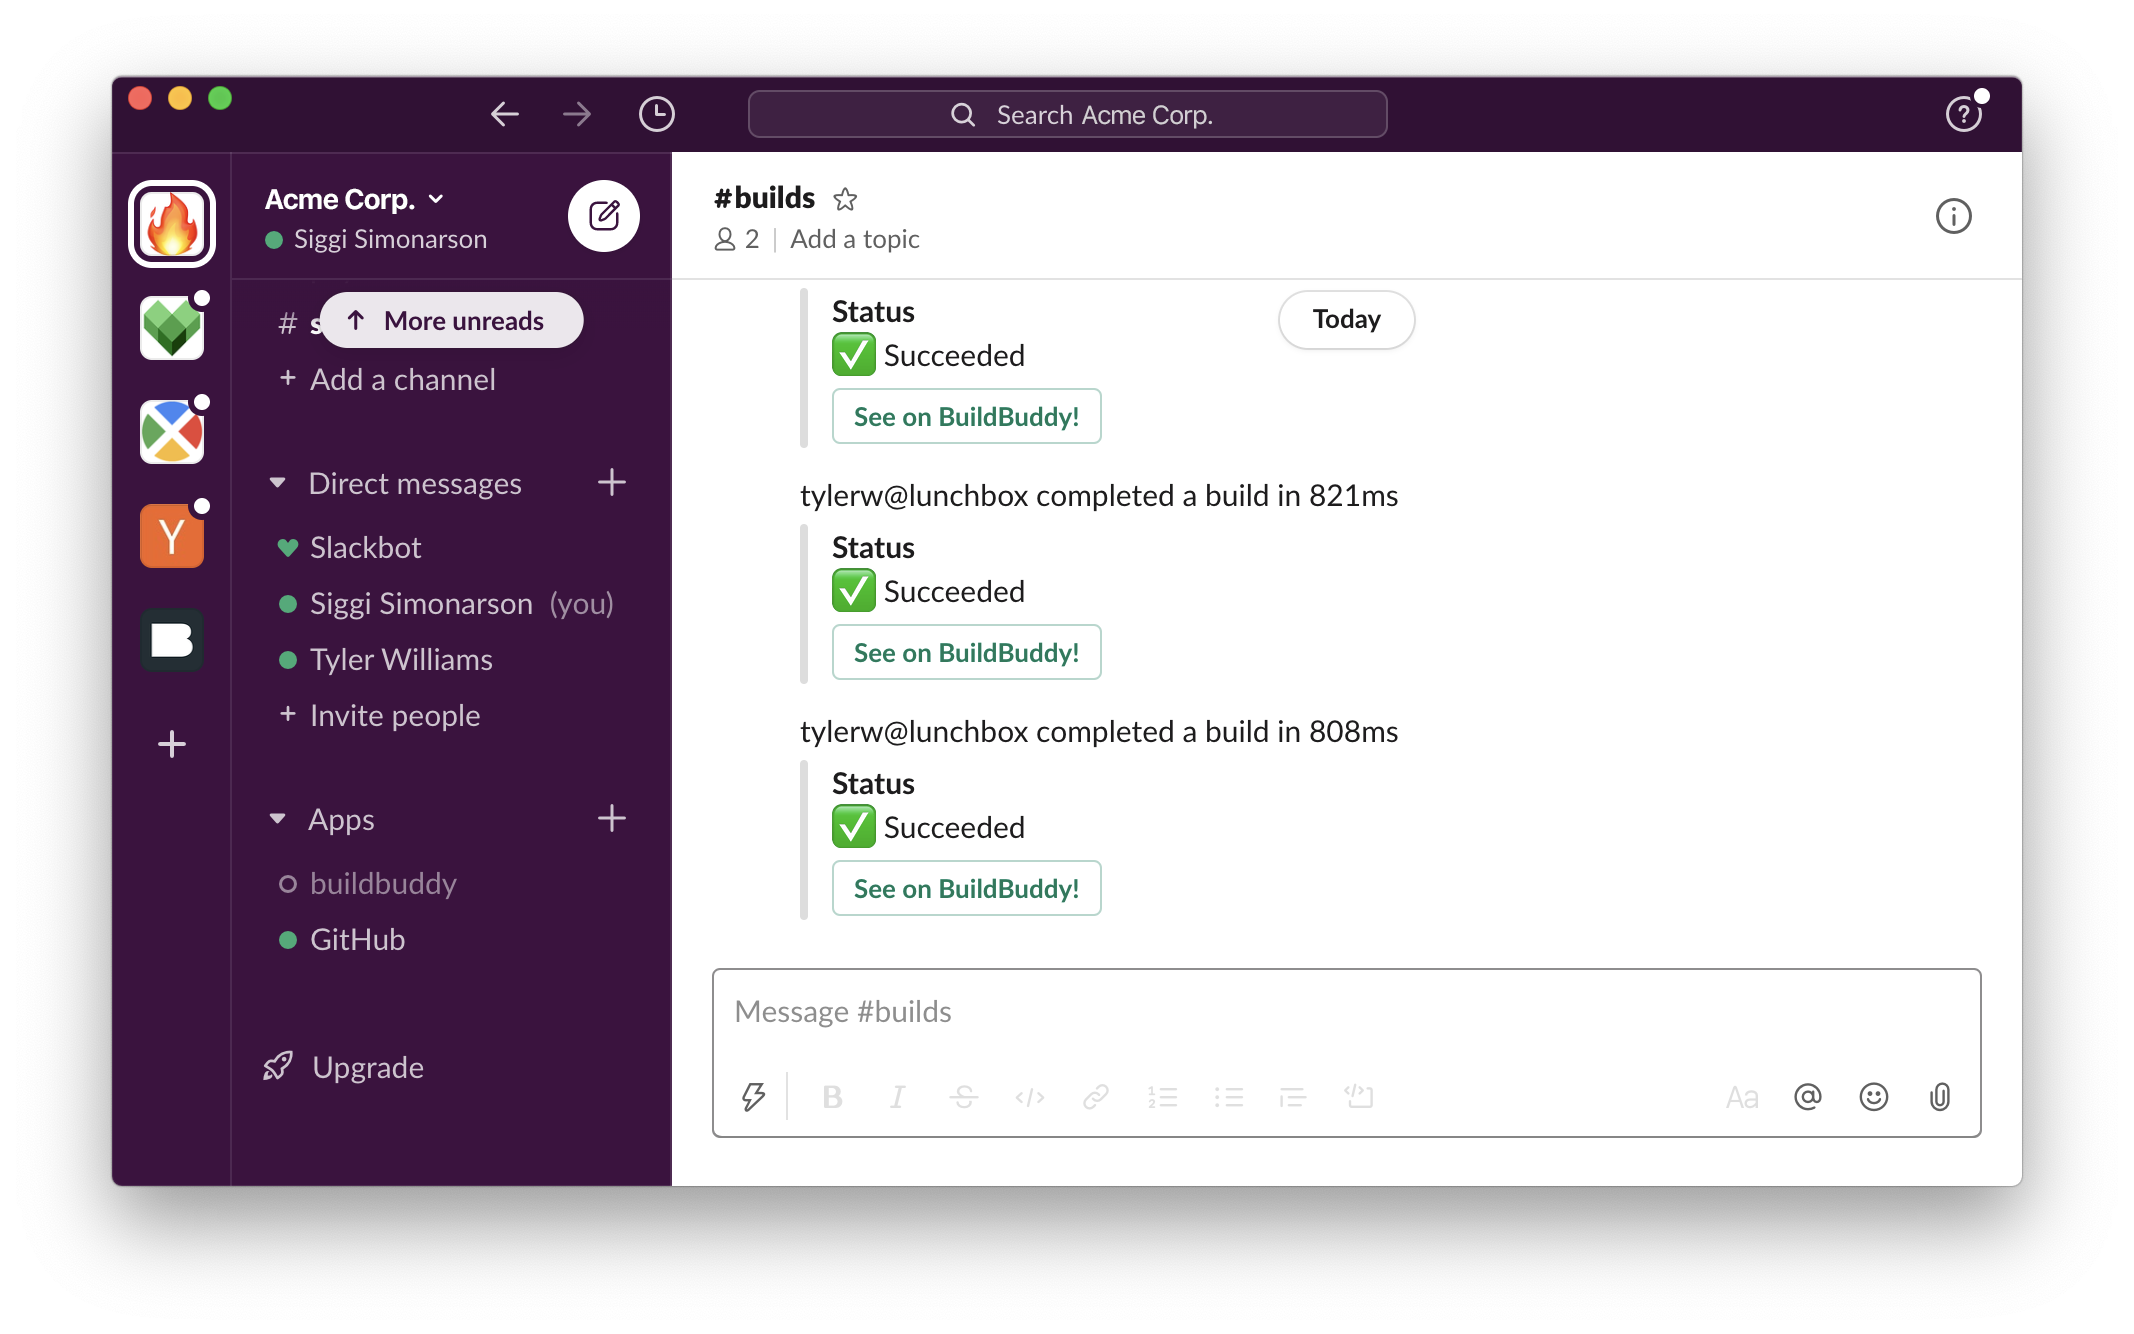
Task: Toggle strikethrough formatting
Action: coord(964,1097)
